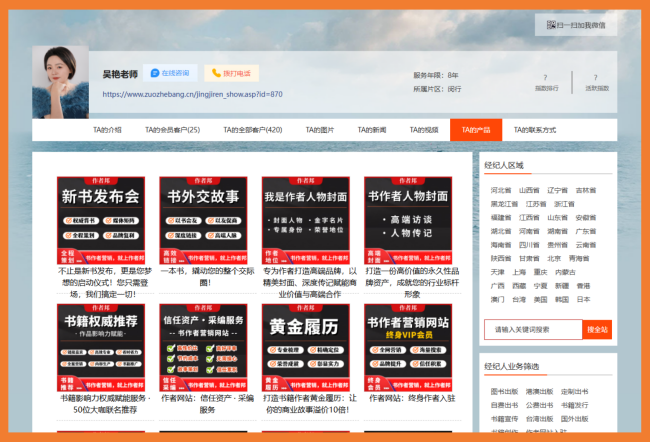Click the 在线咨询 online consultation button
This screenshot has height=442, width=650.
click(x=169, y=73)
